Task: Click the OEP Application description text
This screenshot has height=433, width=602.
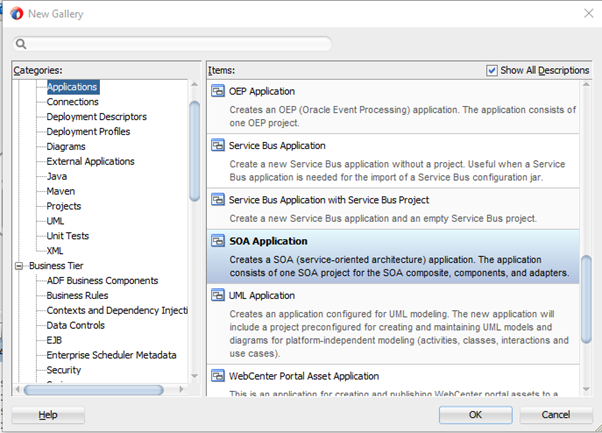Action: [x=403, y=116]
